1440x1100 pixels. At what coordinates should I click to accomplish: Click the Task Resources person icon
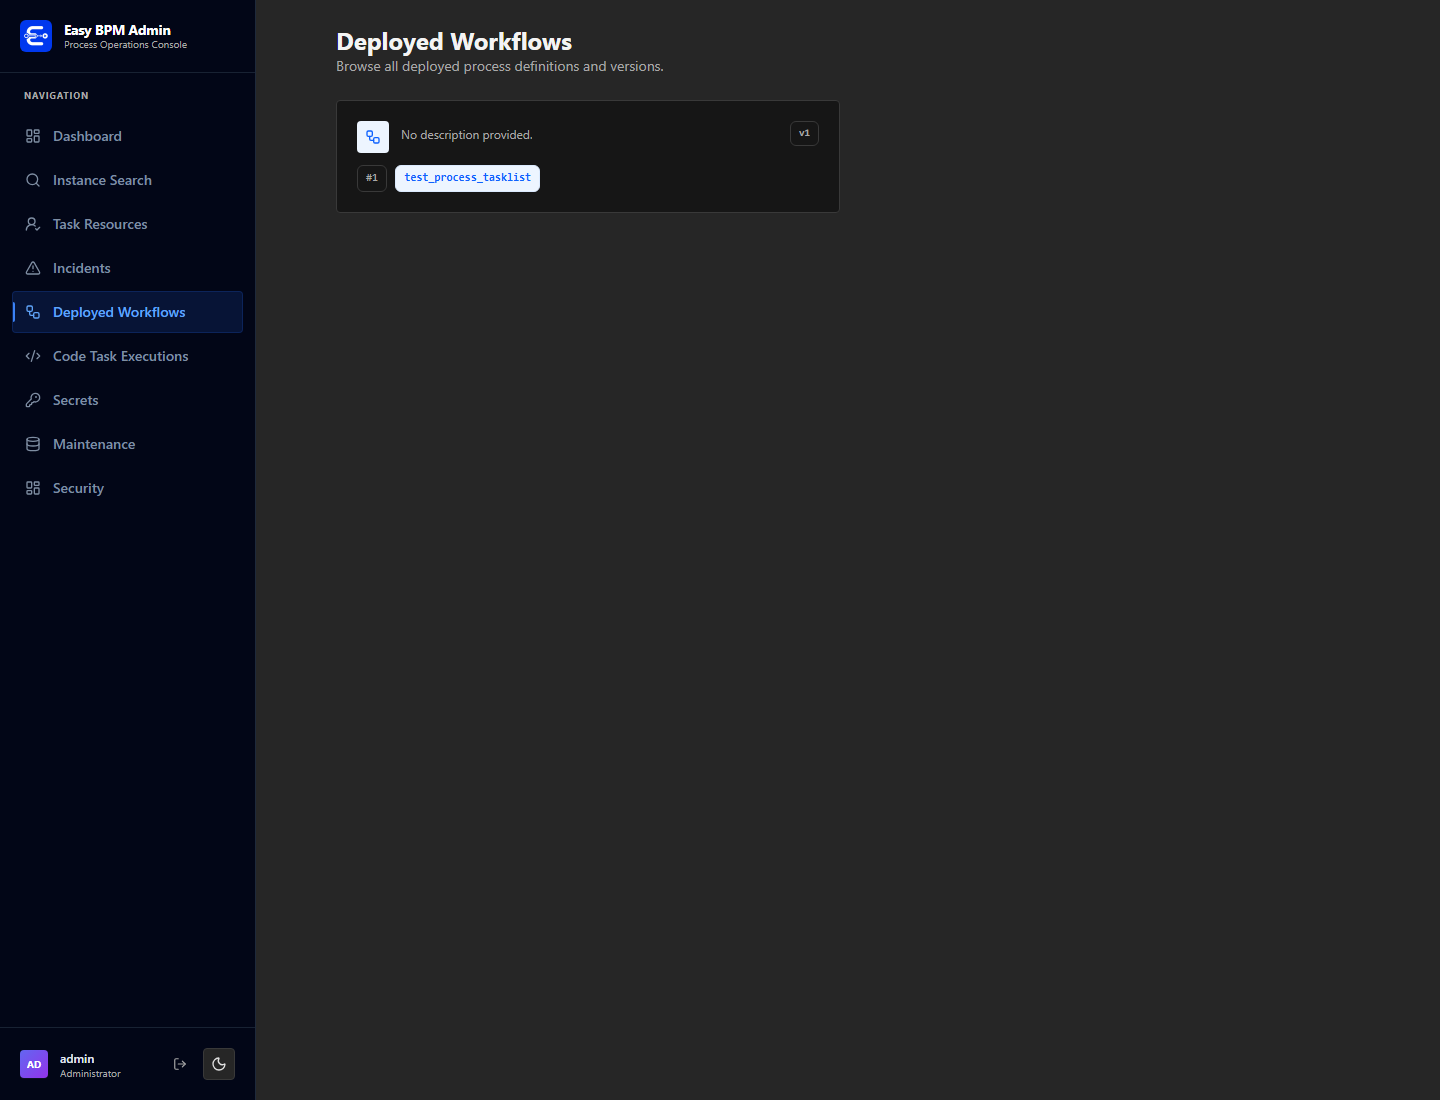[x=33, y=224]
